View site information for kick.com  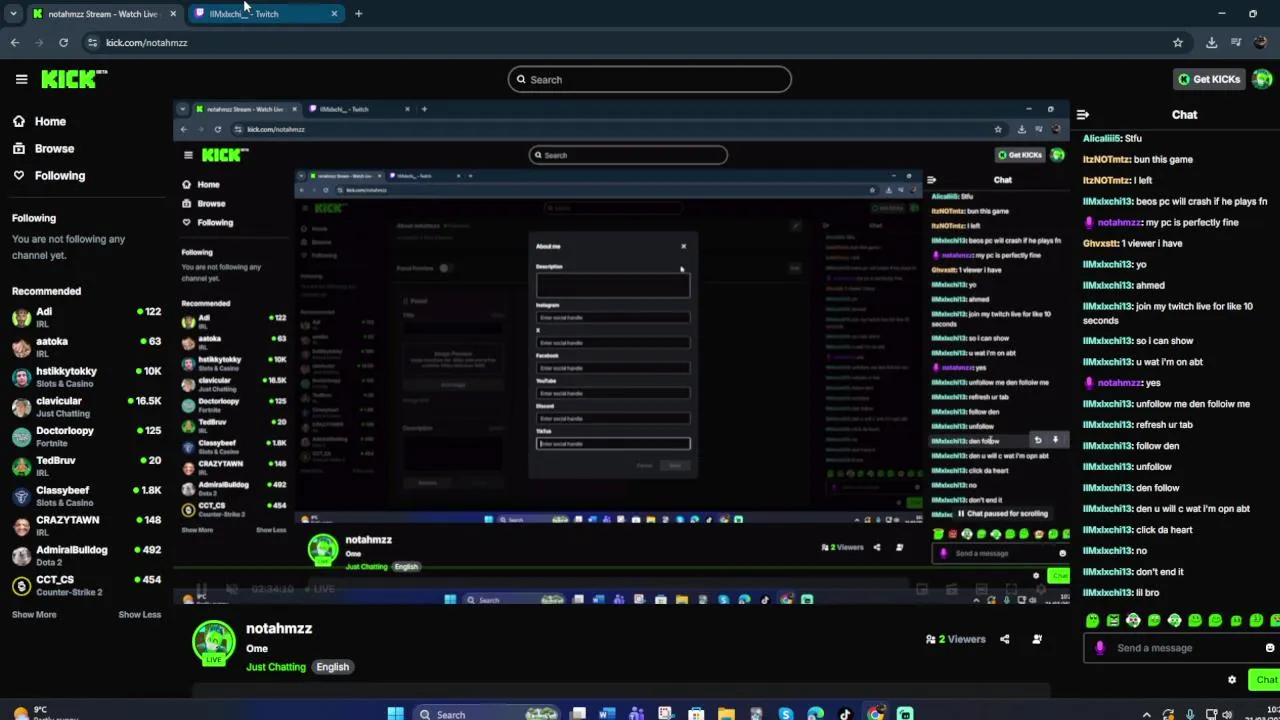[92, 42]
